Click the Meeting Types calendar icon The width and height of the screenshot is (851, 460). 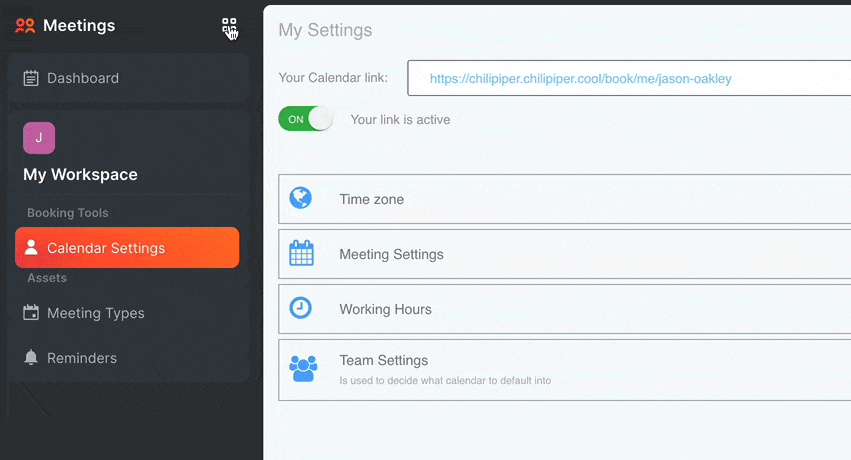(x=31, y=312)
